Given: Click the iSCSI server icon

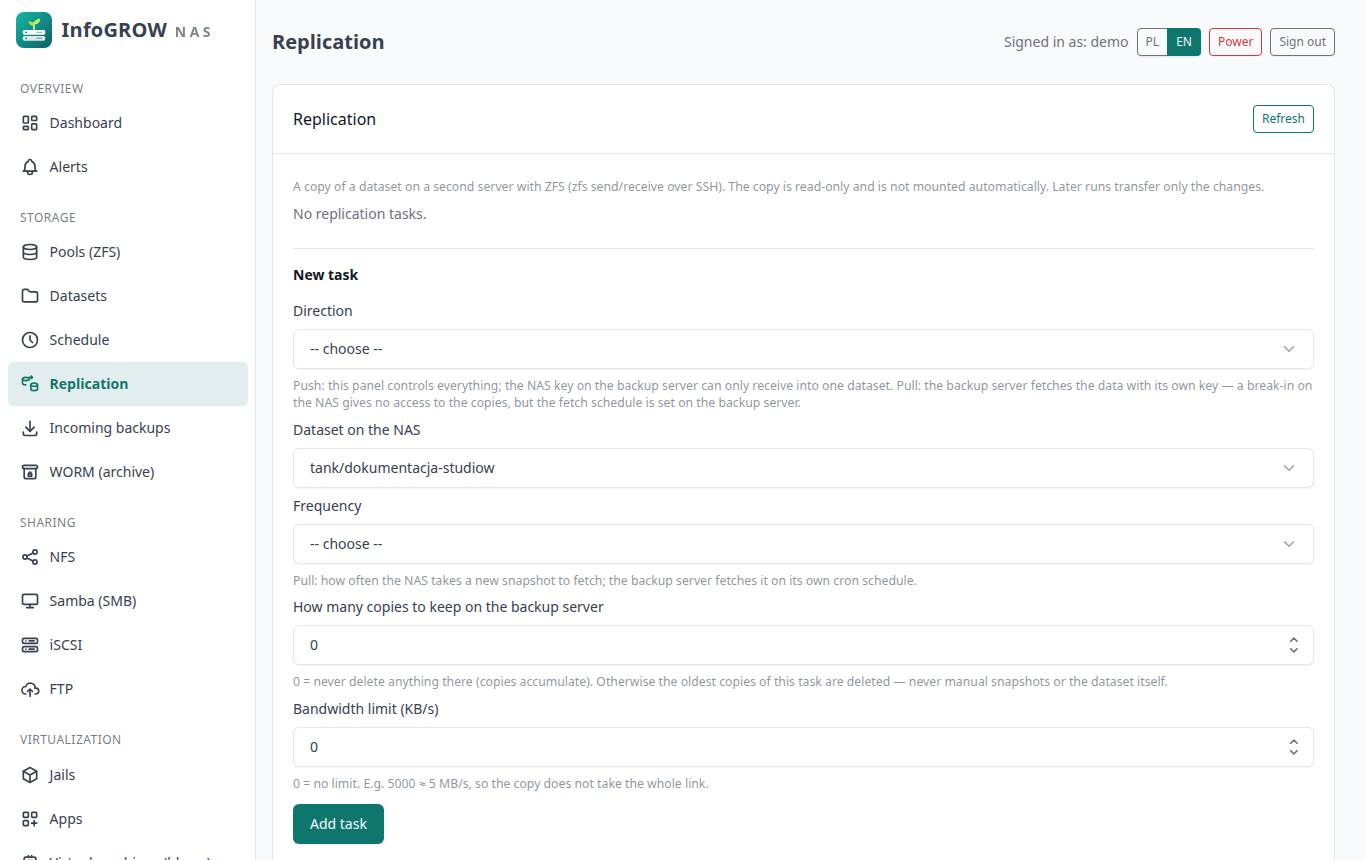Looking at the screenshot, I should [30, 645].
